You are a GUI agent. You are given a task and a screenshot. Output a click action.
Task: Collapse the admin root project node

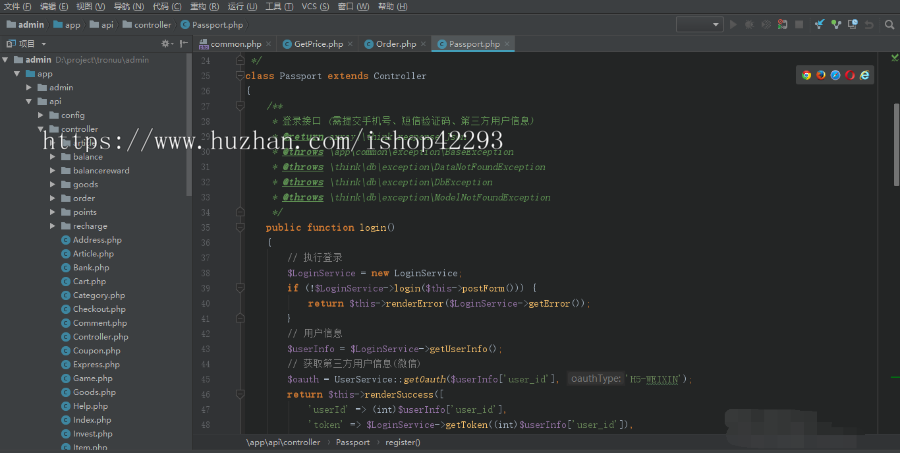coord(5,60)
